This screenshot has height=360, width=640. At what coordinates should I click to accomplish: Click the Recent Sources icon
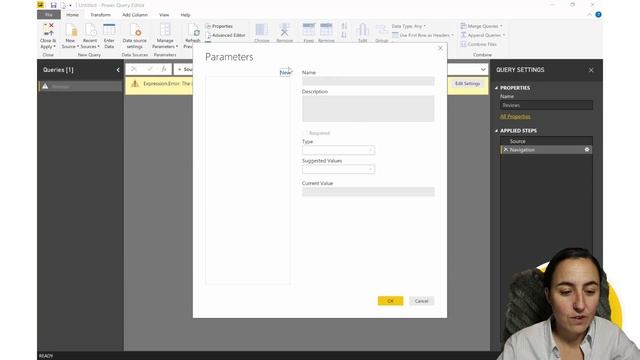[90, 30]
